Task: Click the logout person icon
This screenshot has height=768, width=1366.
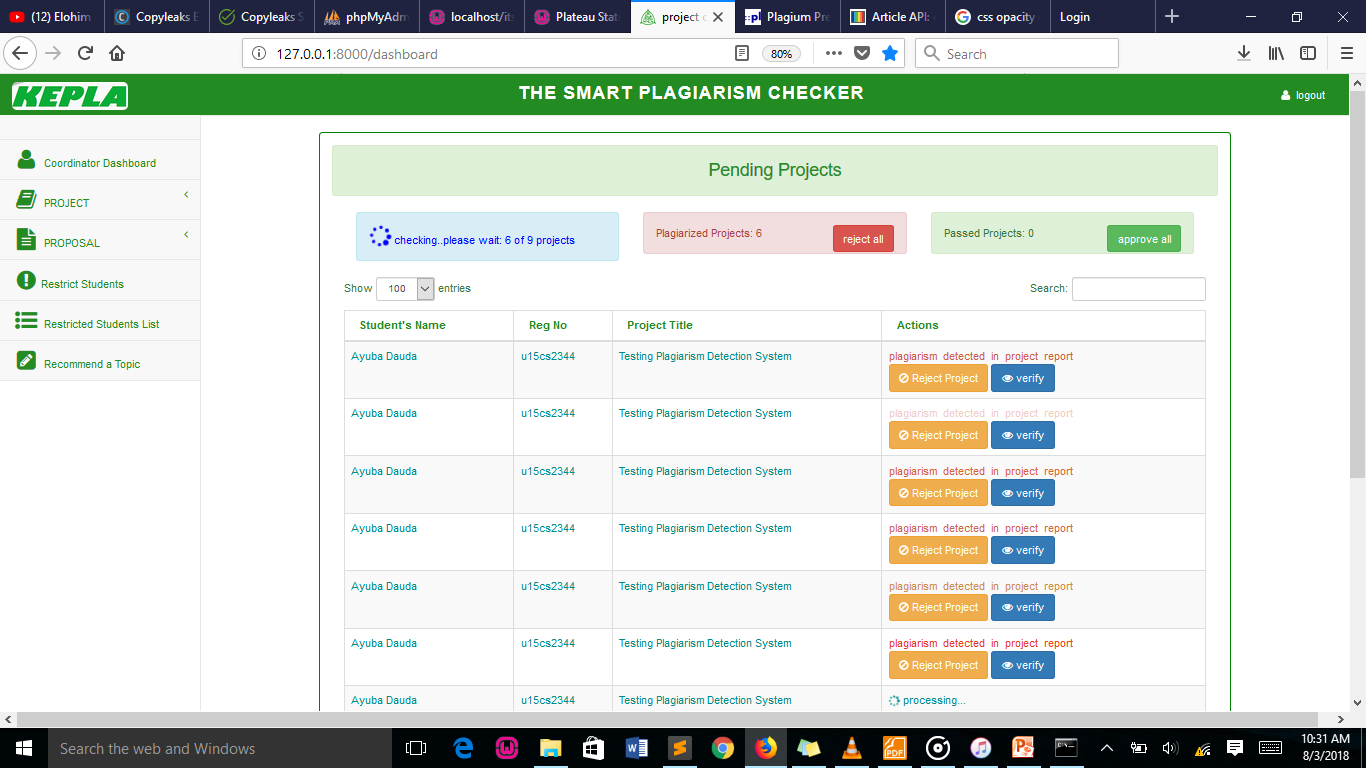Action: (1285, 94)
